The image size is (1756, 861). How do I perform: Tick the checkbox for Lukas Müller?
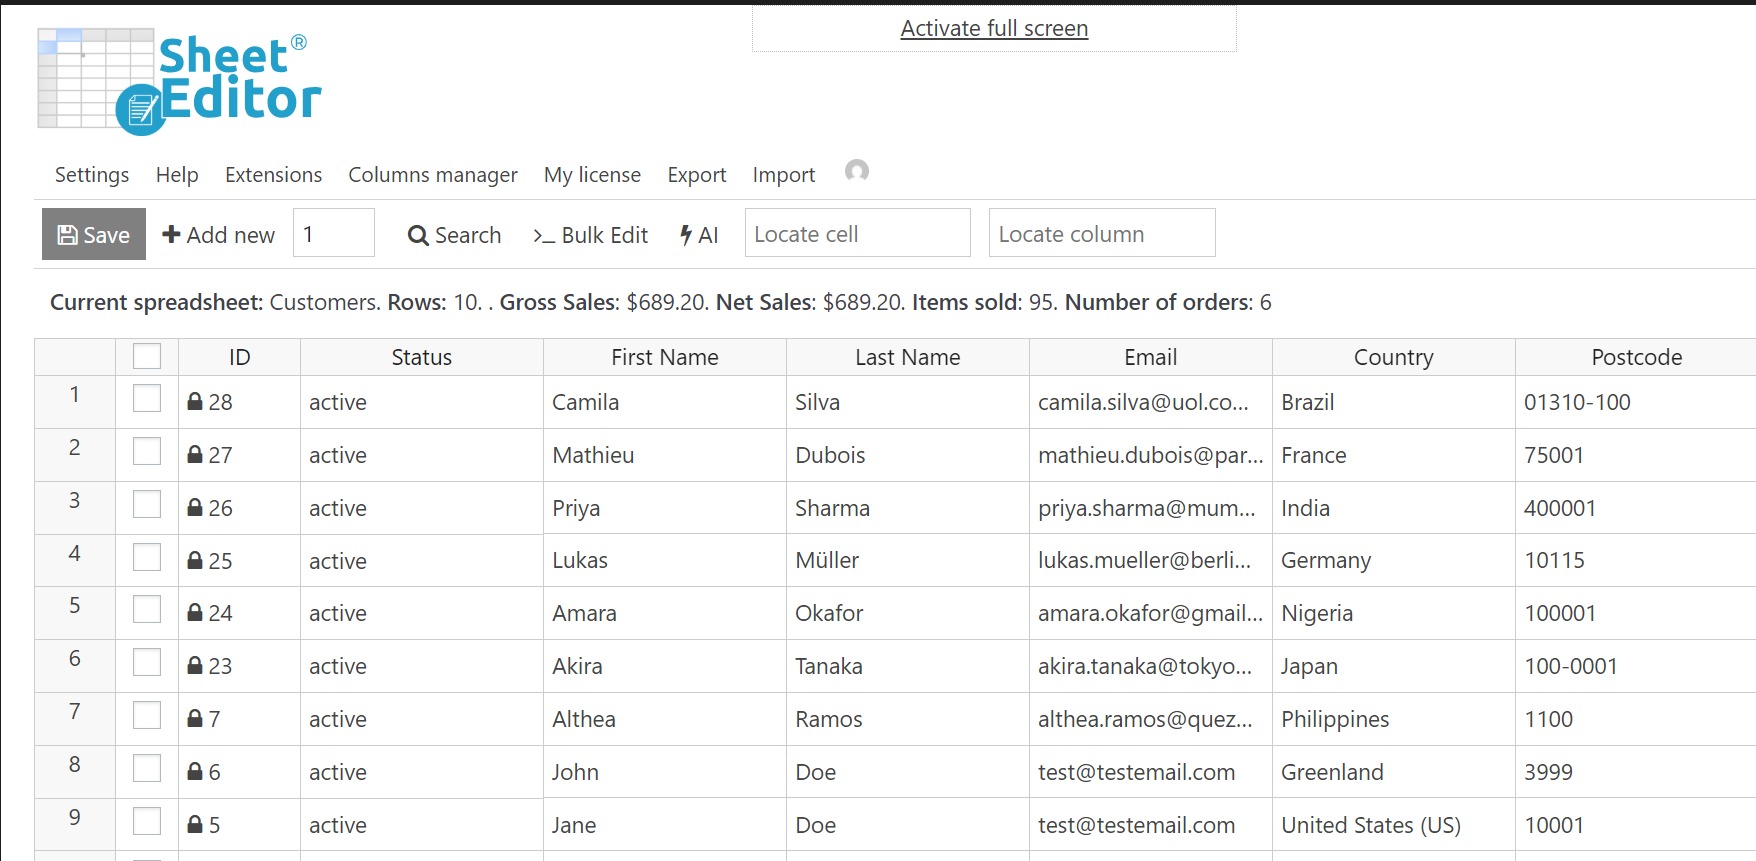pyautogui.click(x=147, y=557)
